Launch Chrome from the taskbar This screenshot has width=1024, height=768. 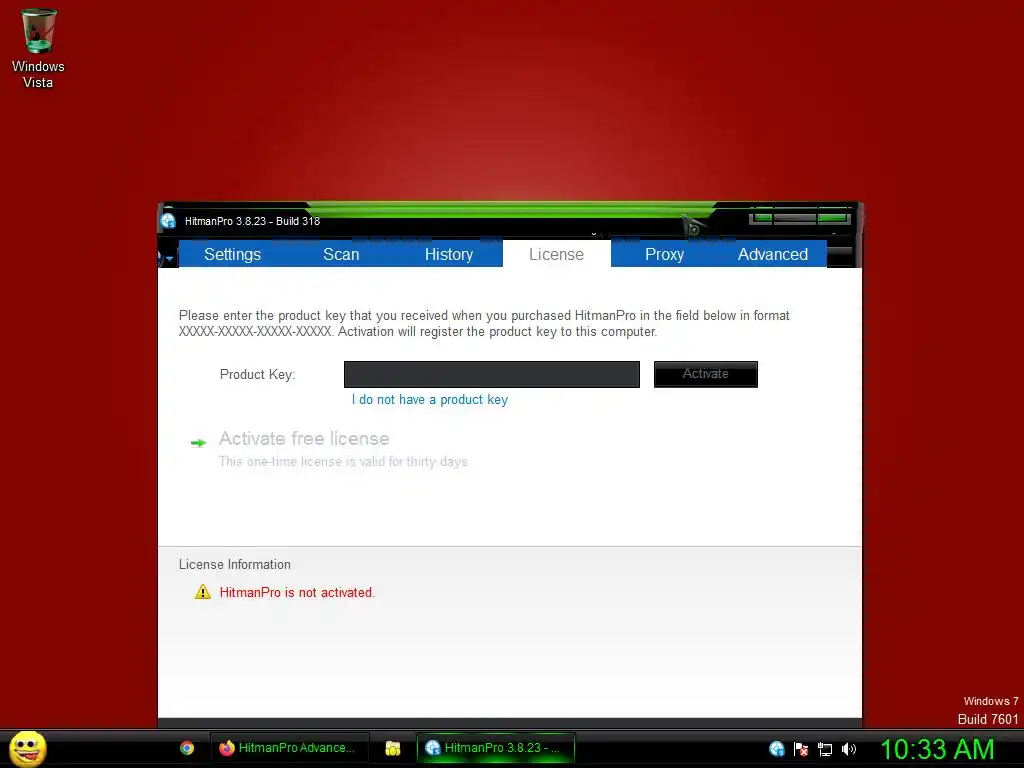click(x=187, y=748)
